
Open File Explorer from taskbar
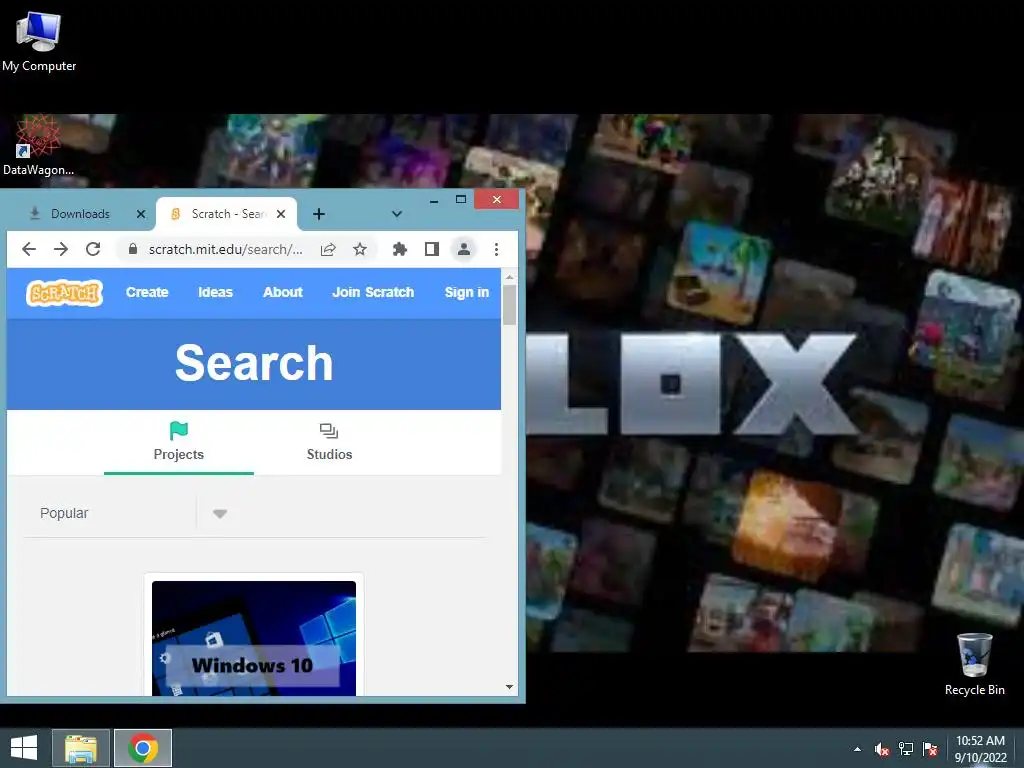click(81, 748)
